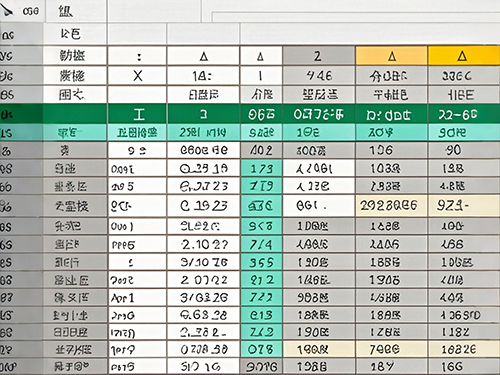Select the green header cell "22-66"

[464, 114]
